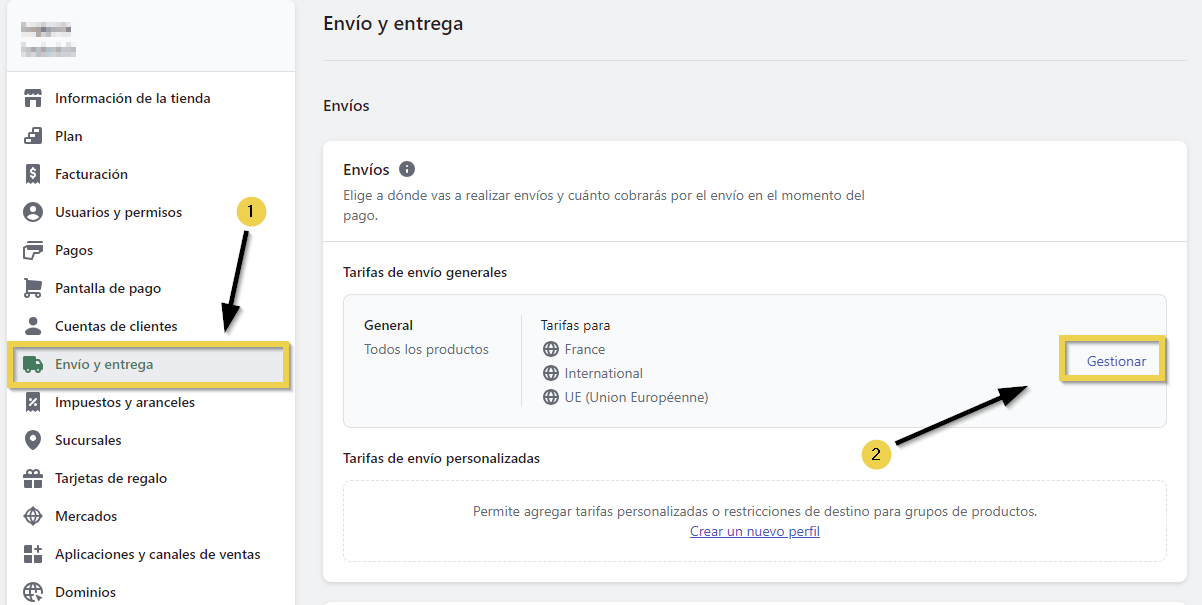Click the info icon next to Envíos heading
Screen dimensions: 1202x605
pyautogui.click(x=407, y=169)
